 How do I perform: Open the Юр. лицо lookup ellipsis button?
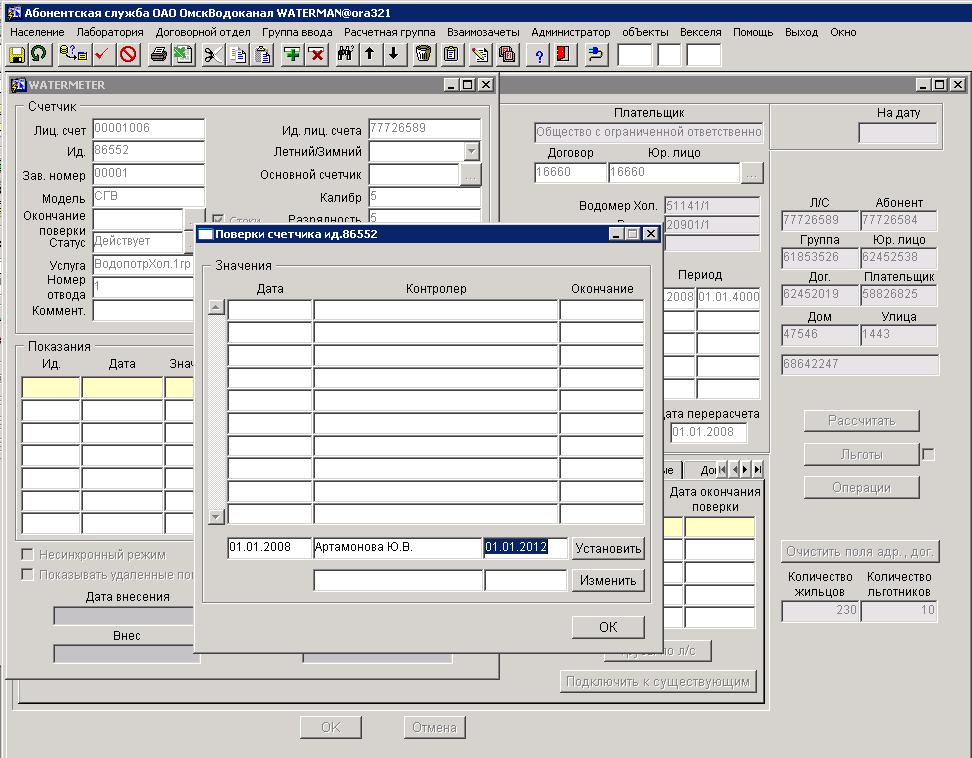pyautogui.click(x=752, y=173)
